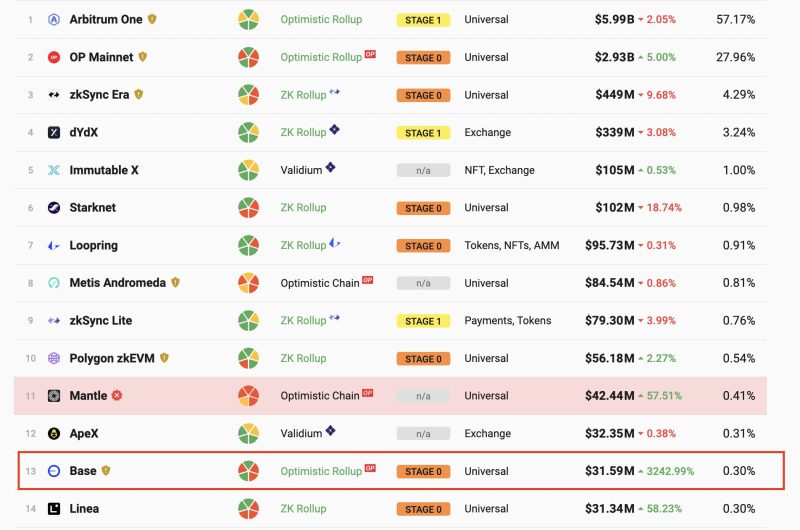Click the Arbitrum One logo icon

54,19
